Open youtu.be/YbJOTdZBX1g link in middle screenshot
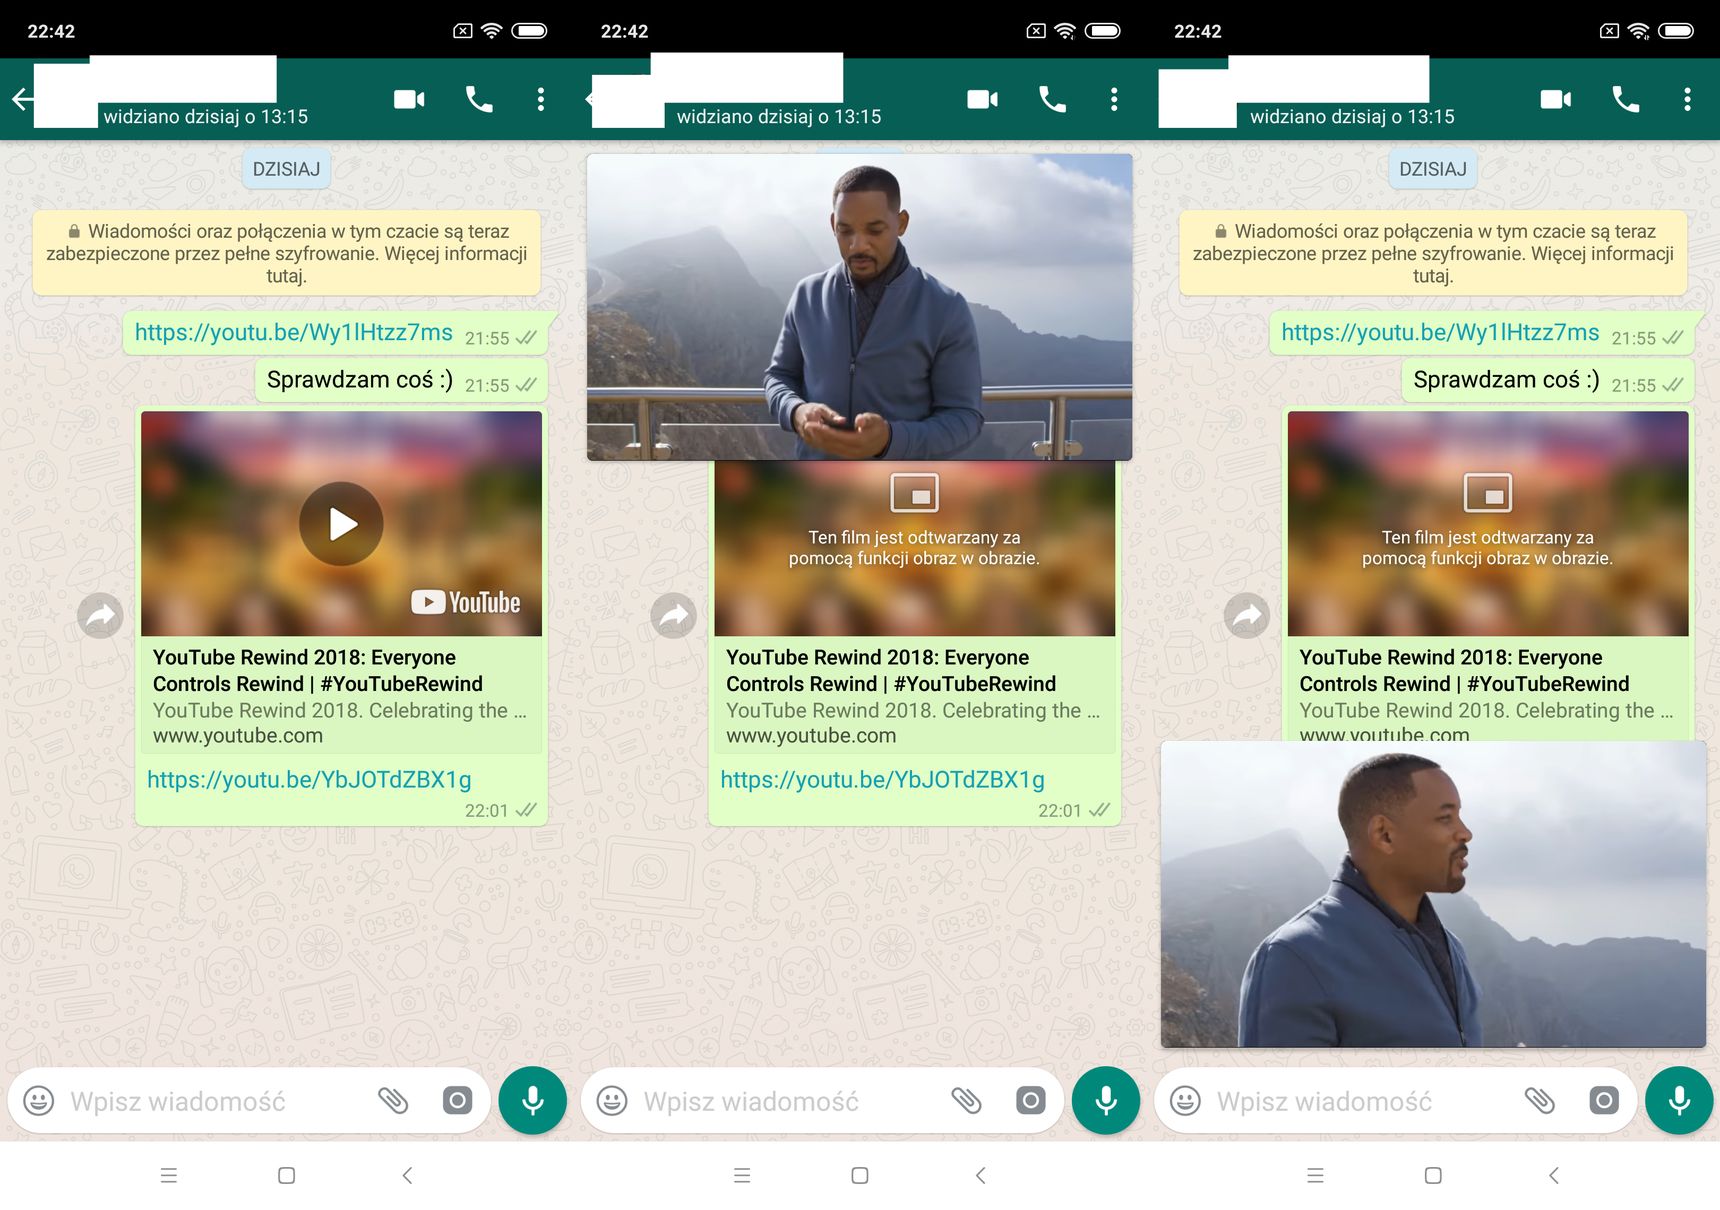Screen dimensions: 1720x1210 pyautogui.click(x=882, y=779)
